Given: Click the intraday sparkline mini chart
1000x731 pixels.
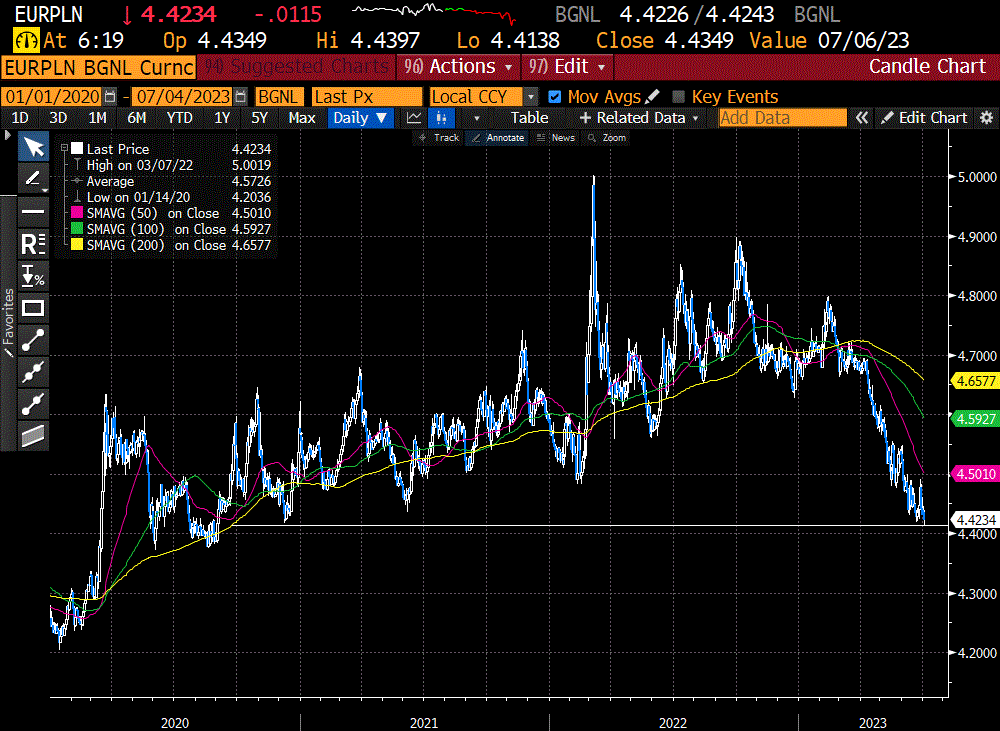Looking at the screenshot, I should coord(434,13).
